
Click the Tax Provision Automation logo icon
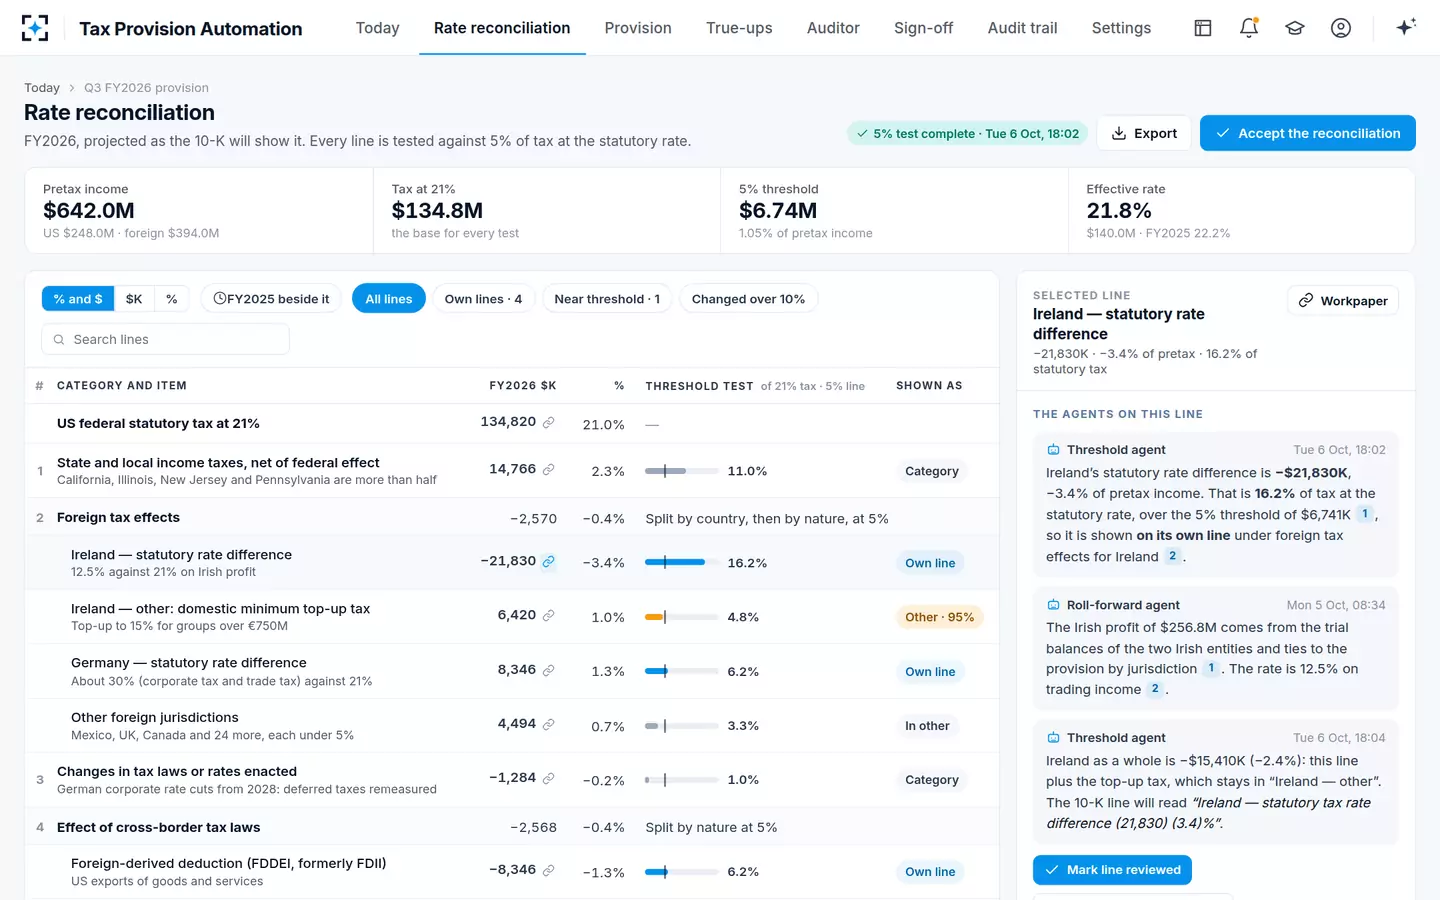(x=35, y=28)
